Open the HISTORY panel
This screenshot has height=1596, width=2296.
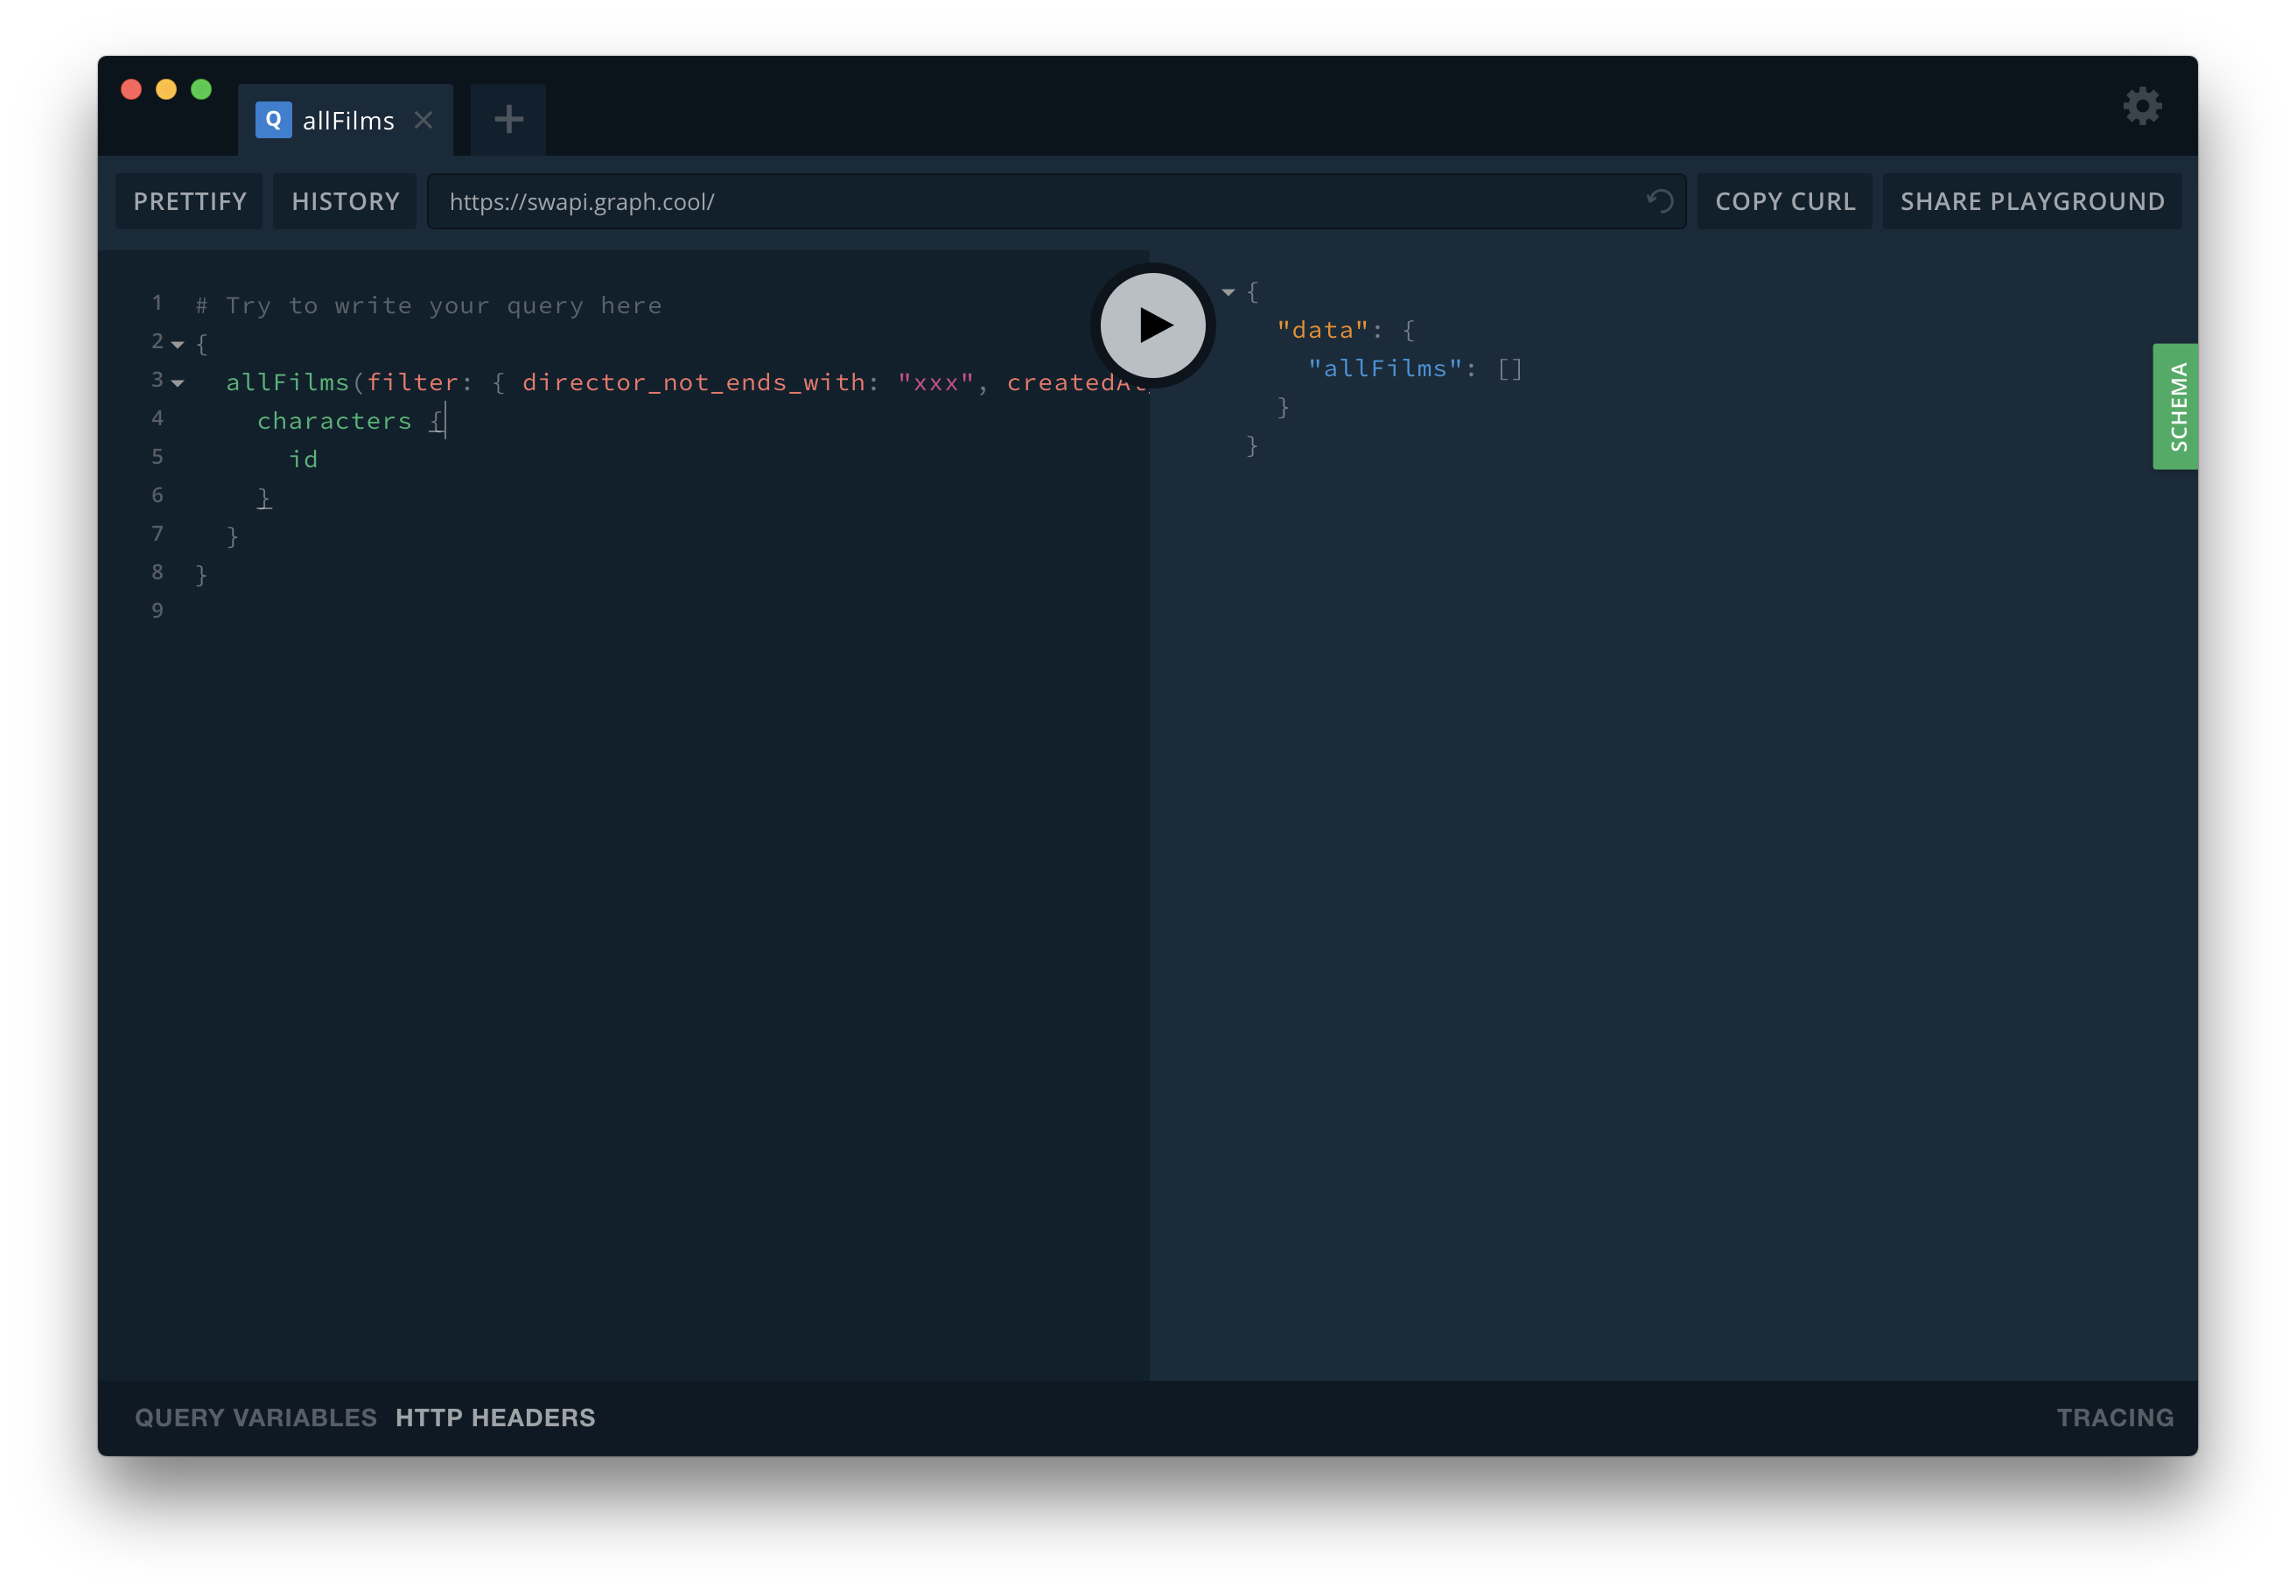pos(345,201)
